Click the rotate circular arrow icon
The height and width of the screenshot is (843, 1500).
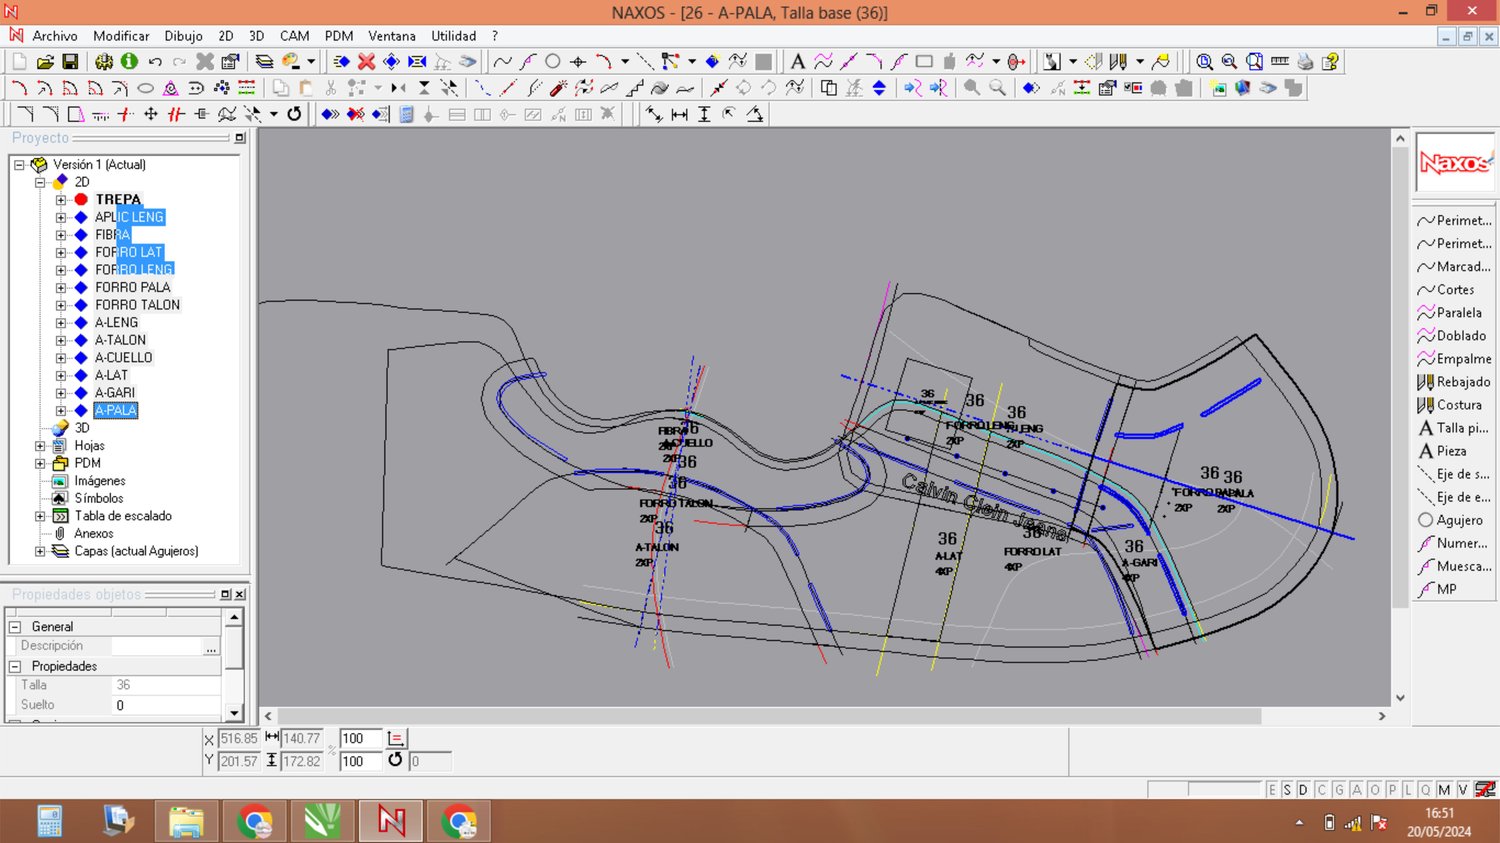point(294,114)
